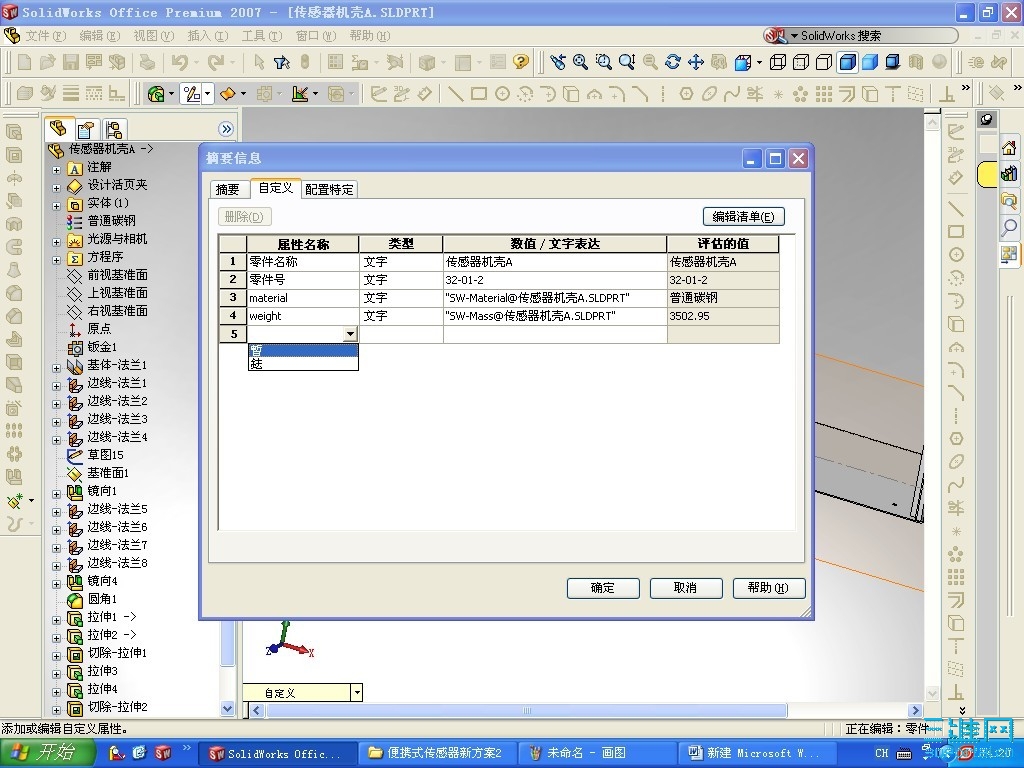Image resolution: width=1024 pixels, height=768 pixels.
Task: Expand the 镜向1 feature node
Action: 56,494
